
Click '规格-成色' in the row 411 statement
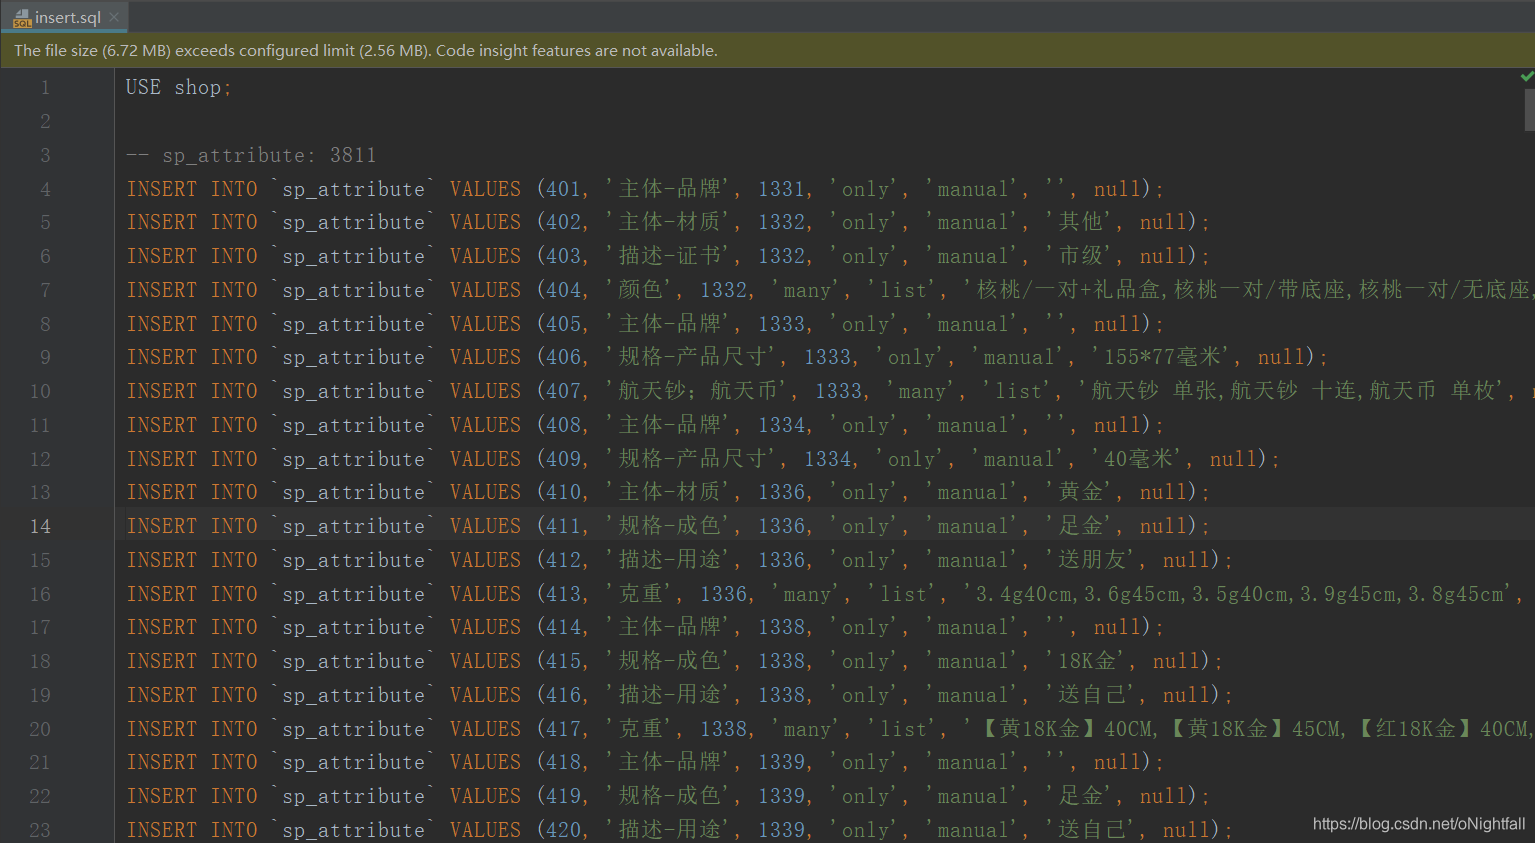pyautogui.click(x=669, y=526)
